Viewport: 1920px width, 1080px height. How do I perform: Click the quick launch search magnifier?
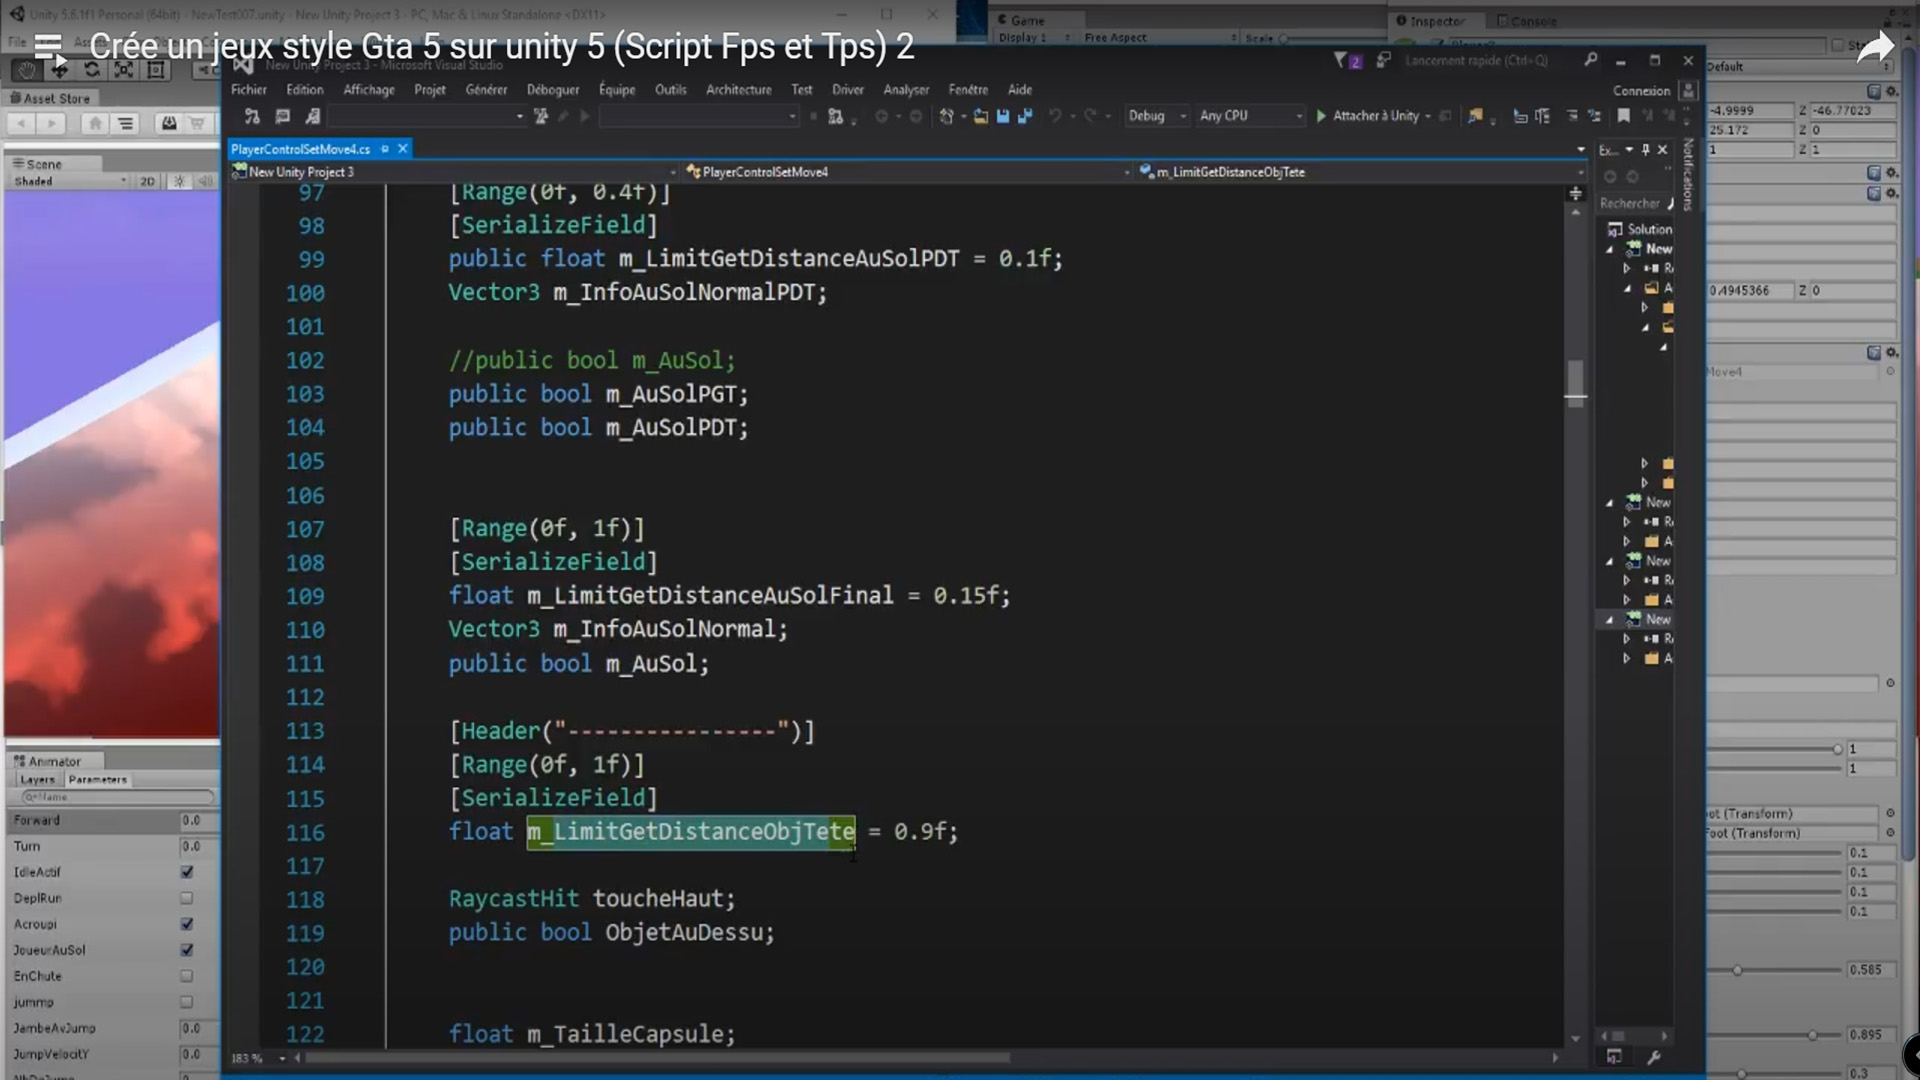point(1590,60)
